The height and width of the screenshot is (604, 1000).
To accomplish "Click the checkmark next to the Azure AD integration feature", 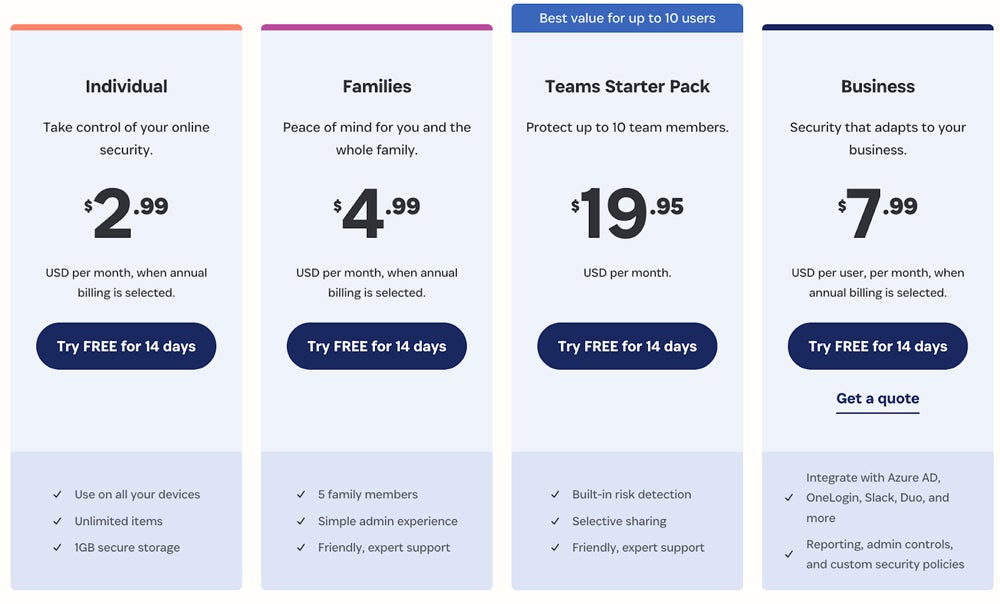I will click(790, 497).
